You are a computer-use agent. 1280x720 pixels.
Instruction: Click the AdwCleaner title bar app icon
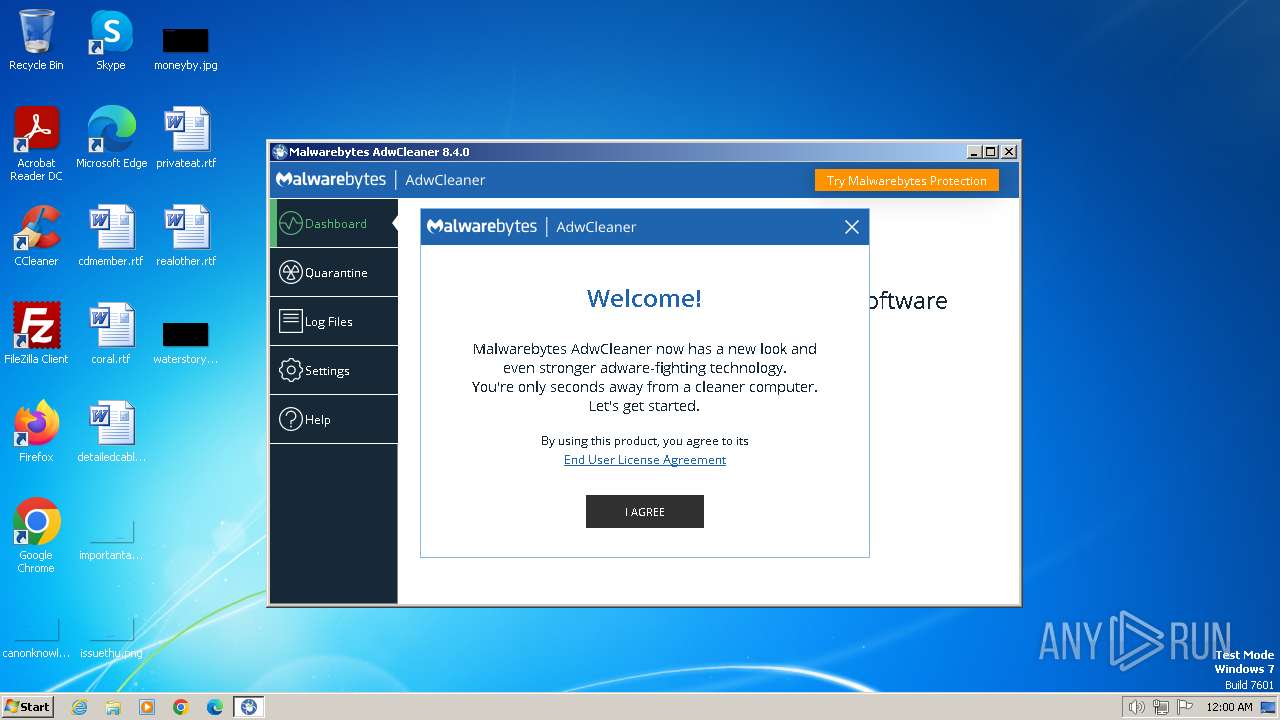(279, 152)
